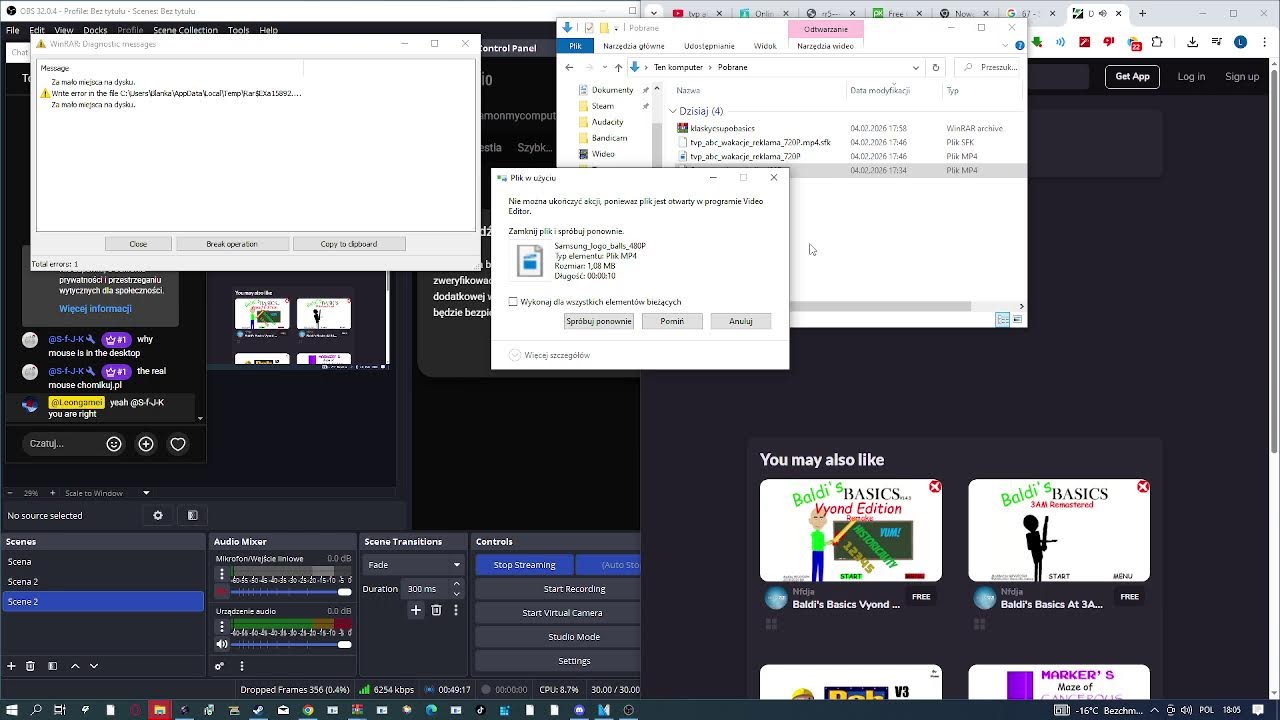Screen dimensions: 1280x720
Task: Increase transition Duration with up arrow
Action: [457, 584]
